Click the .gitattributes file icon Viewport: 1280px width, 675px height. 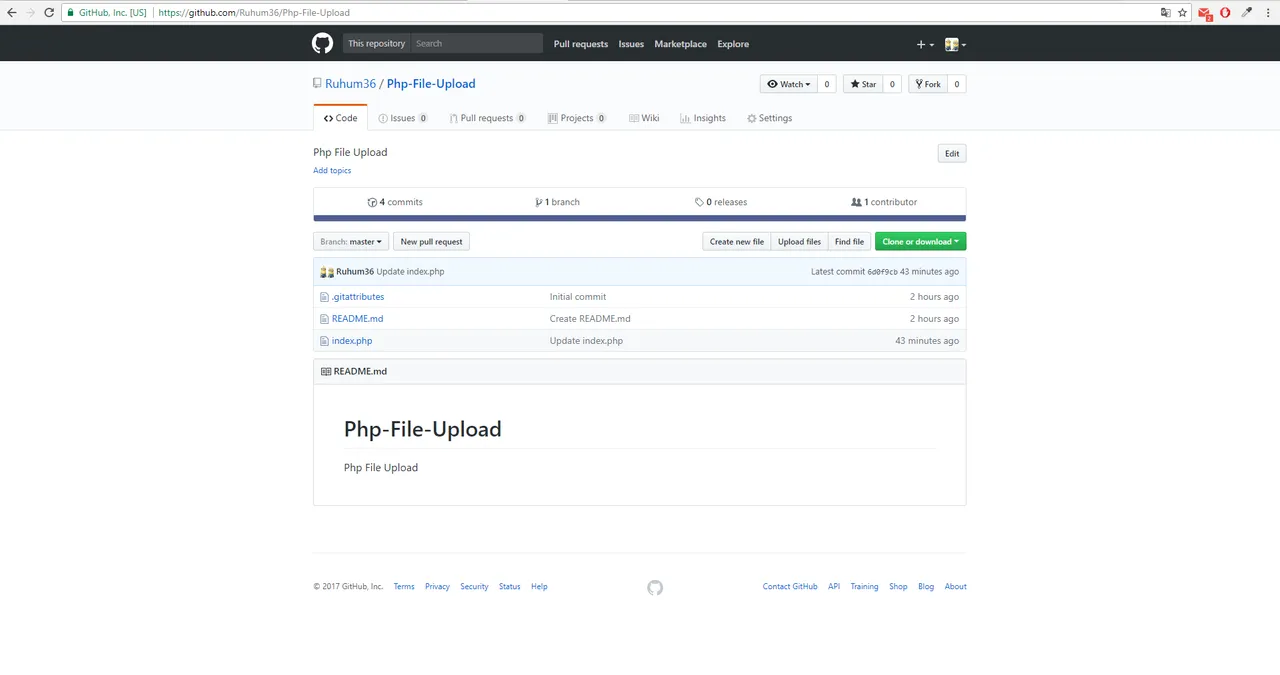click(x=324, y=297)
